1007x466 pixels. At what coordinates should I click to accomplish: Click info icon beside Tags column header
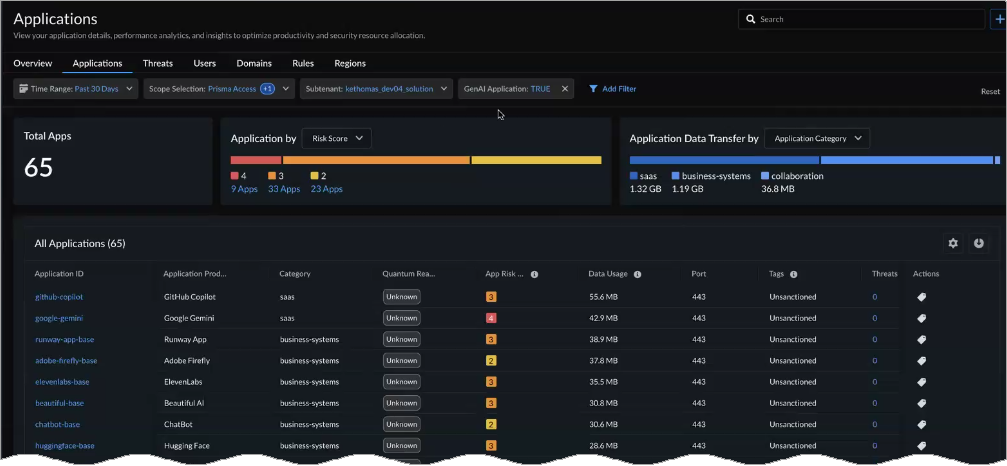[x=793, y=274]
